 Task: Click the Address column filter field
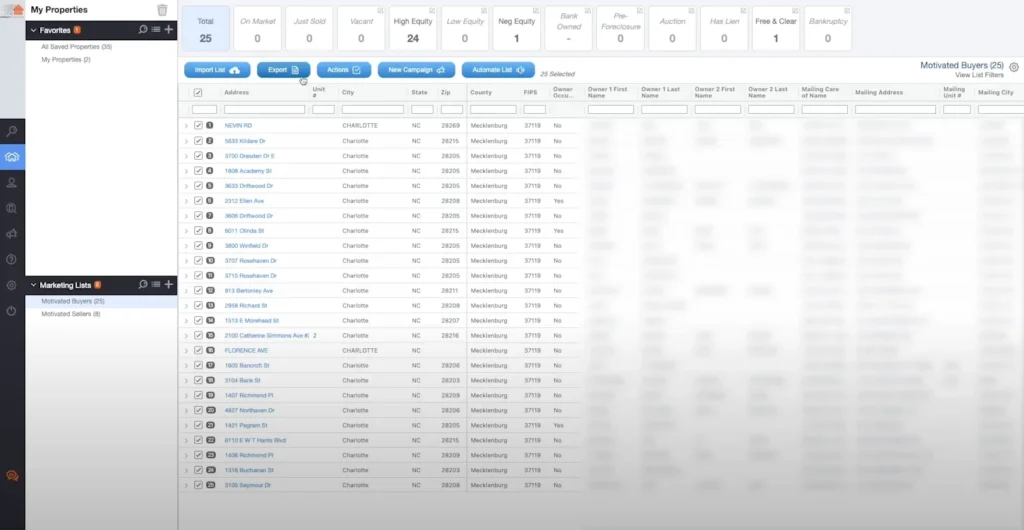(x=264, y=110)
